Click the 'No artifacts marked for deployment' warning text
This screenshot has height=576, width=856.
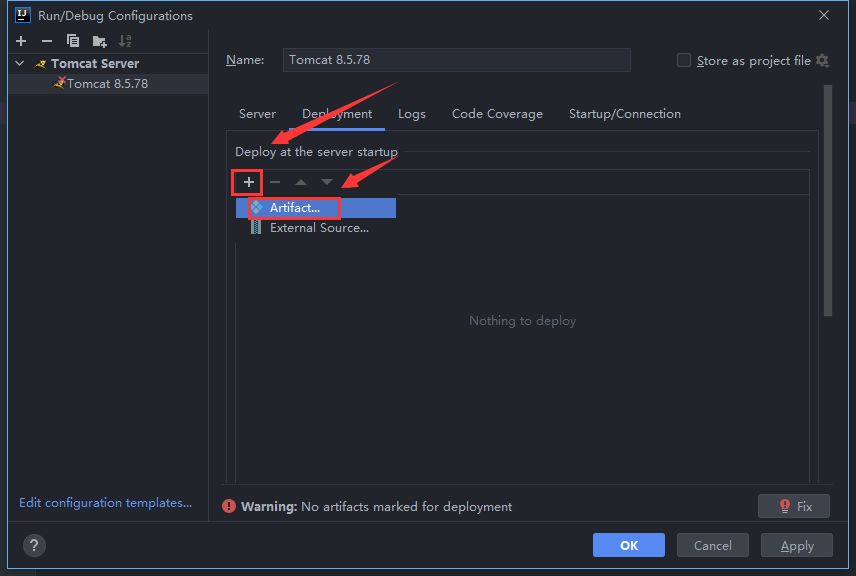pyautogui.click(x=406, y=507)
